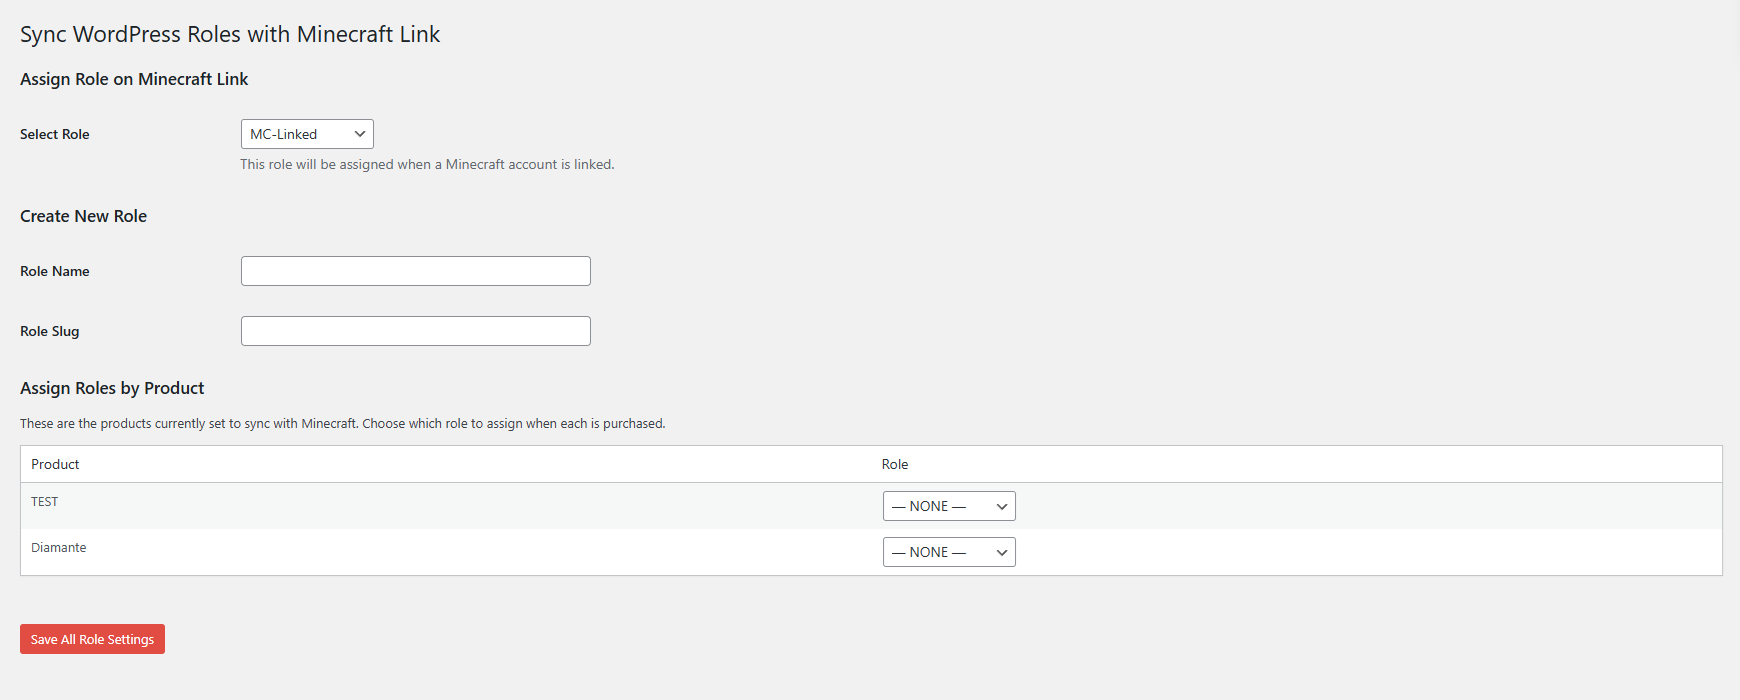Image resolution: width=1740 pixels, height=700 pixels.
Task: Open the role dropdown for TEST product
Action: tap(948, 506)
